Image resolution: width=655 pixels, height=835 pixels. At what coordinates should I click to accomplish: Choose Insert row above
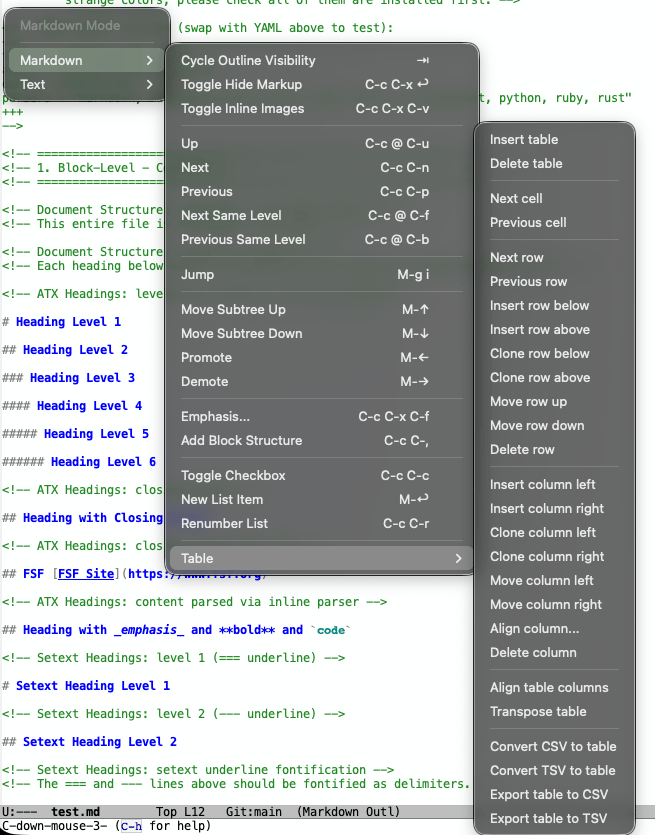pyautogui.click(x=554, y=329)
